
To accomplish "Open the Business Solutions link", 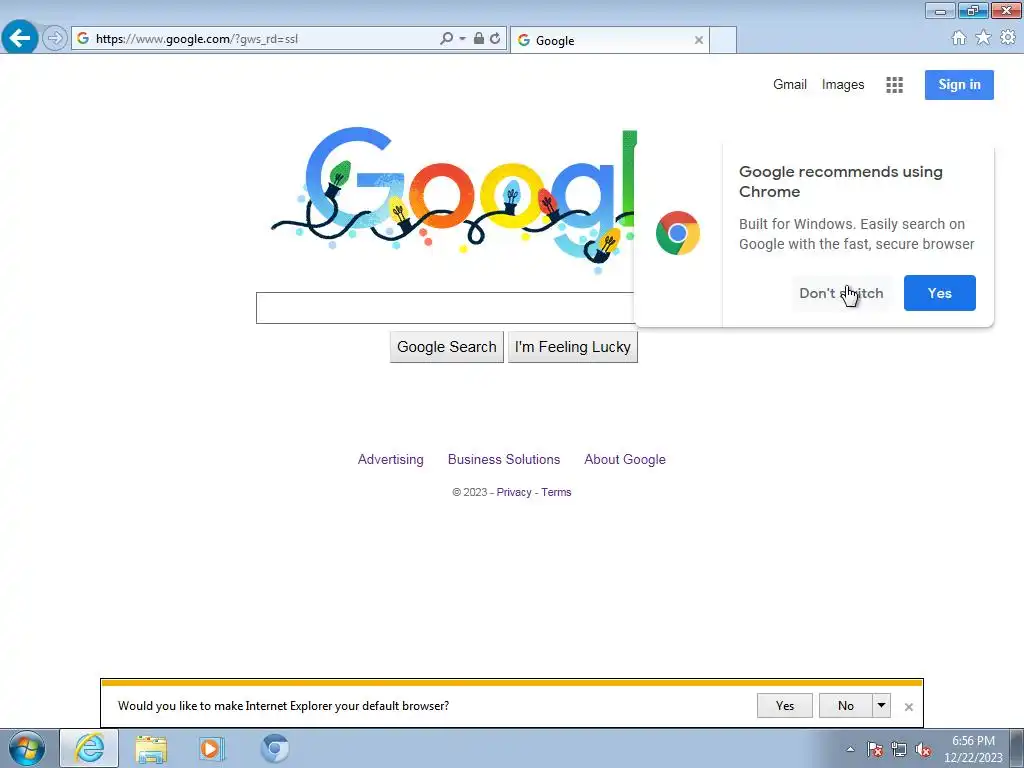I will coord(504,459).
